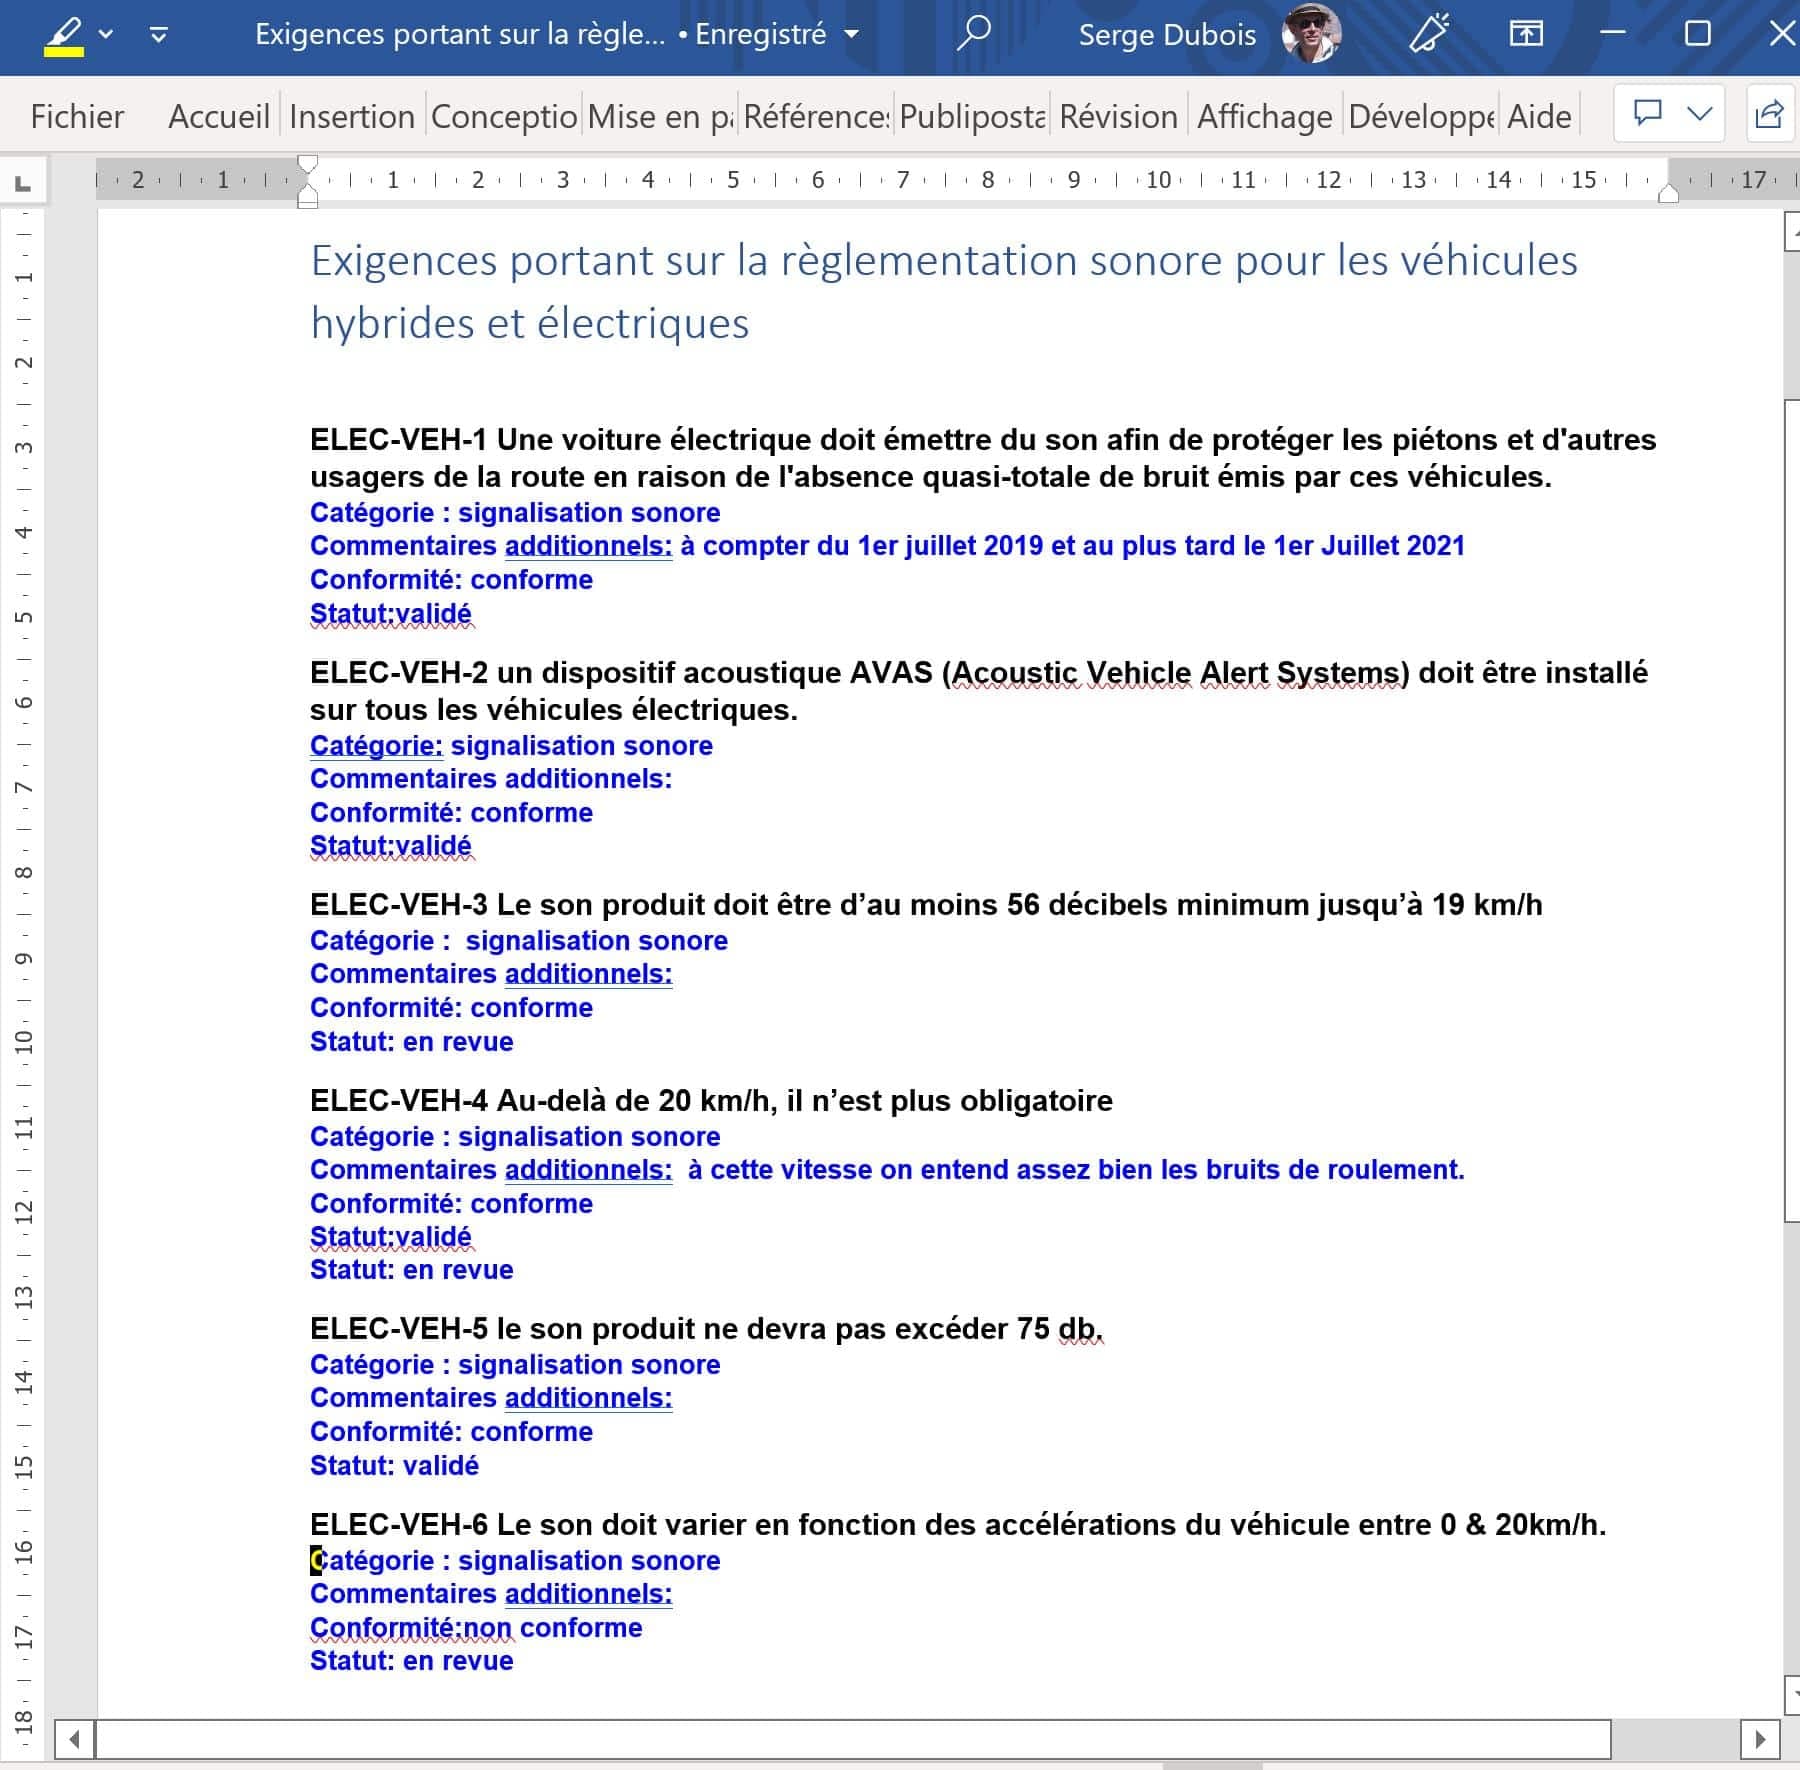Click Serge Dubois profile picture
The width and height of the screenshot is (1800, 1770).
[1311, 34]
